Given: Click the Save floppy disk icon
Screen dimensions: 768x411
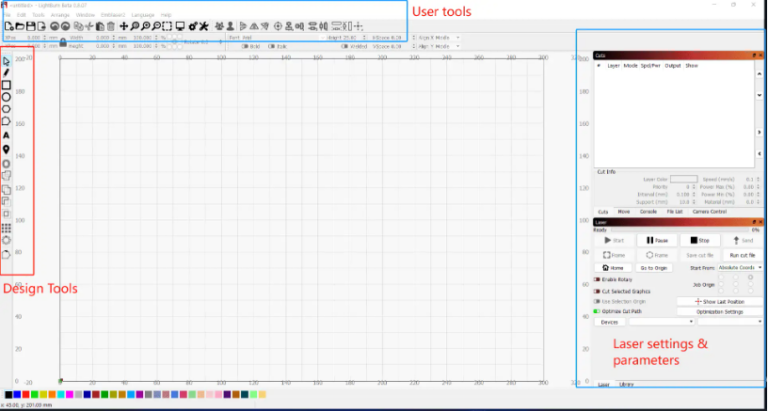Looking at the screenshot, I should pos(31,26).
